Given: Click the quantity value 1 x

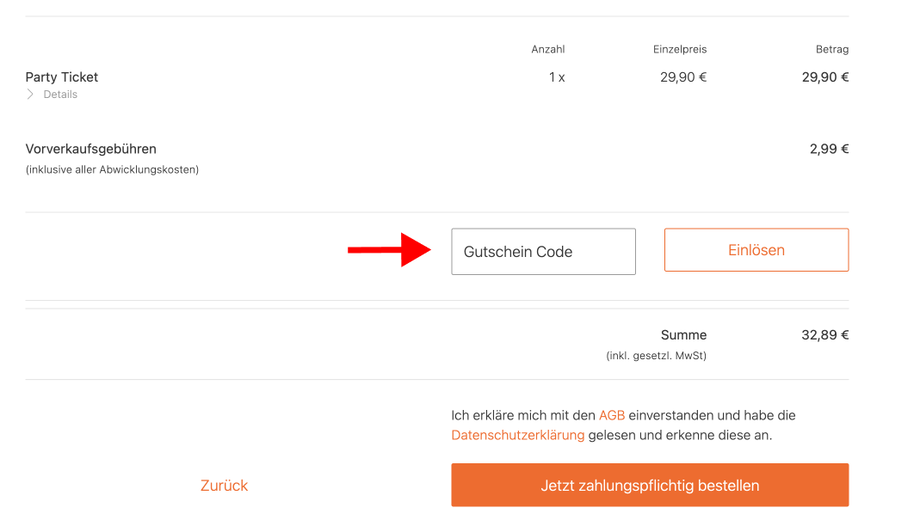Looking at the screenshot, I should click(557, 77).
